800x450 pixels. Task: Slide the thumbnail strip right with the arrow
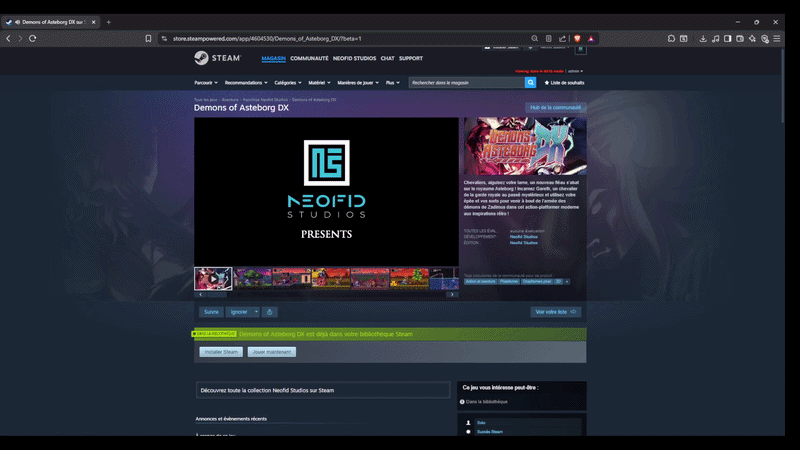click(452, 294)
